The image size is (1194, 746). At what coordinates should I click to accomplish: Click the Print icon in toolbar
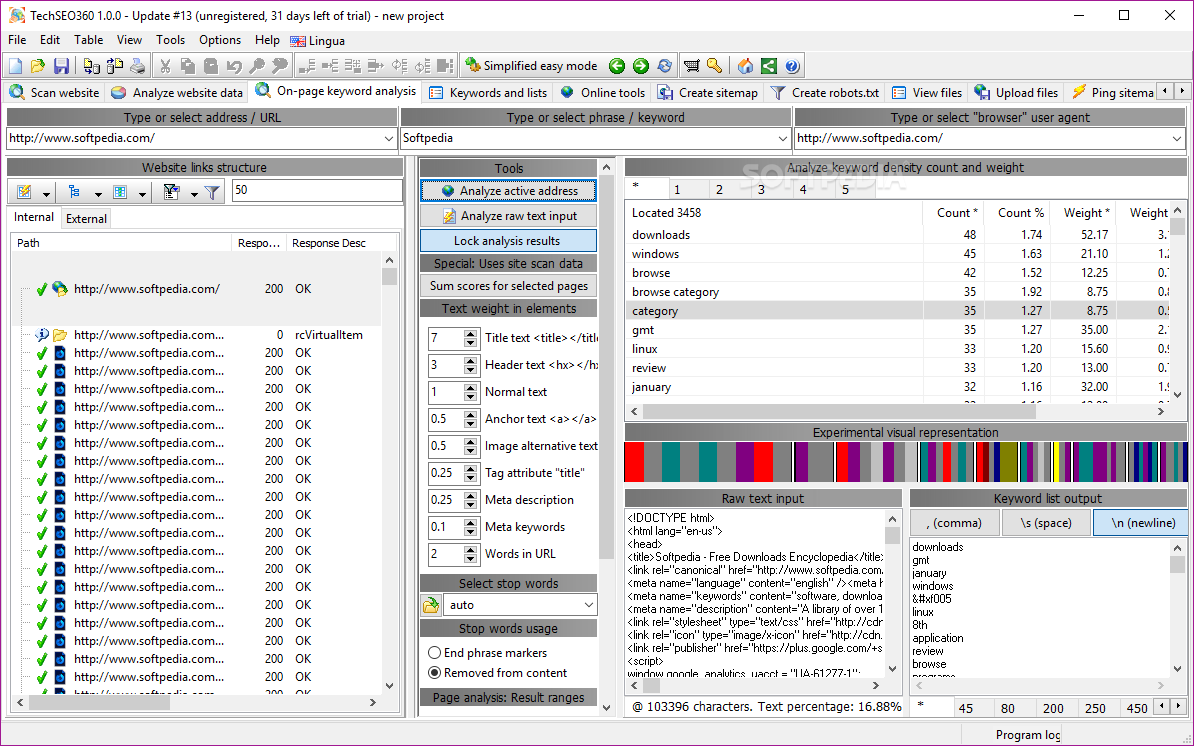138,66
